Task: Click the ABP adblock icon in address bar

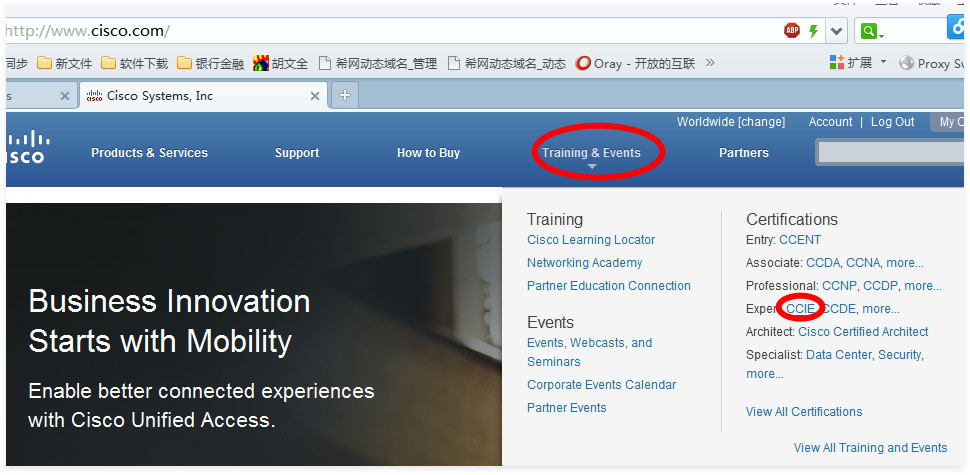Action: click(x=792, y=30)
